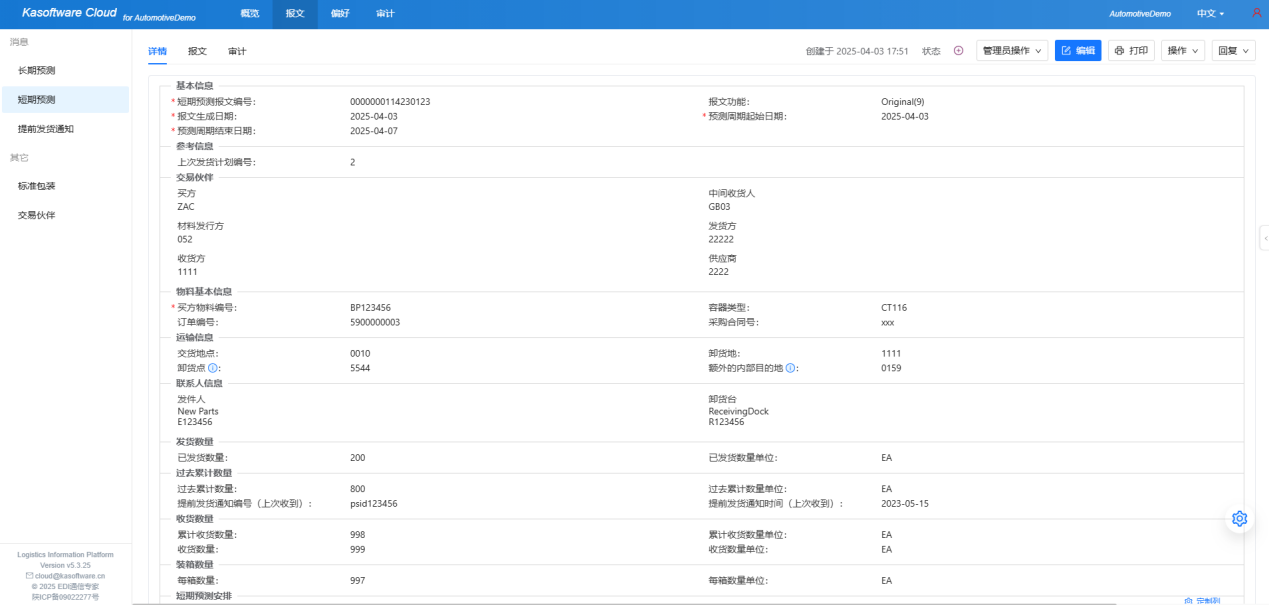Image resolution: width=1269 pixels, height=605 pixels.
Task: Switch to the 审计 sub-tab
Action: point(237,51)
